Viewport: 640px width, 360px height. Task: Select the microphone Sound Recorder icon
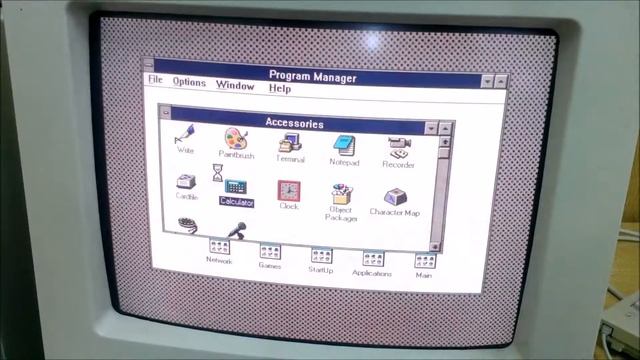(237, 230)
